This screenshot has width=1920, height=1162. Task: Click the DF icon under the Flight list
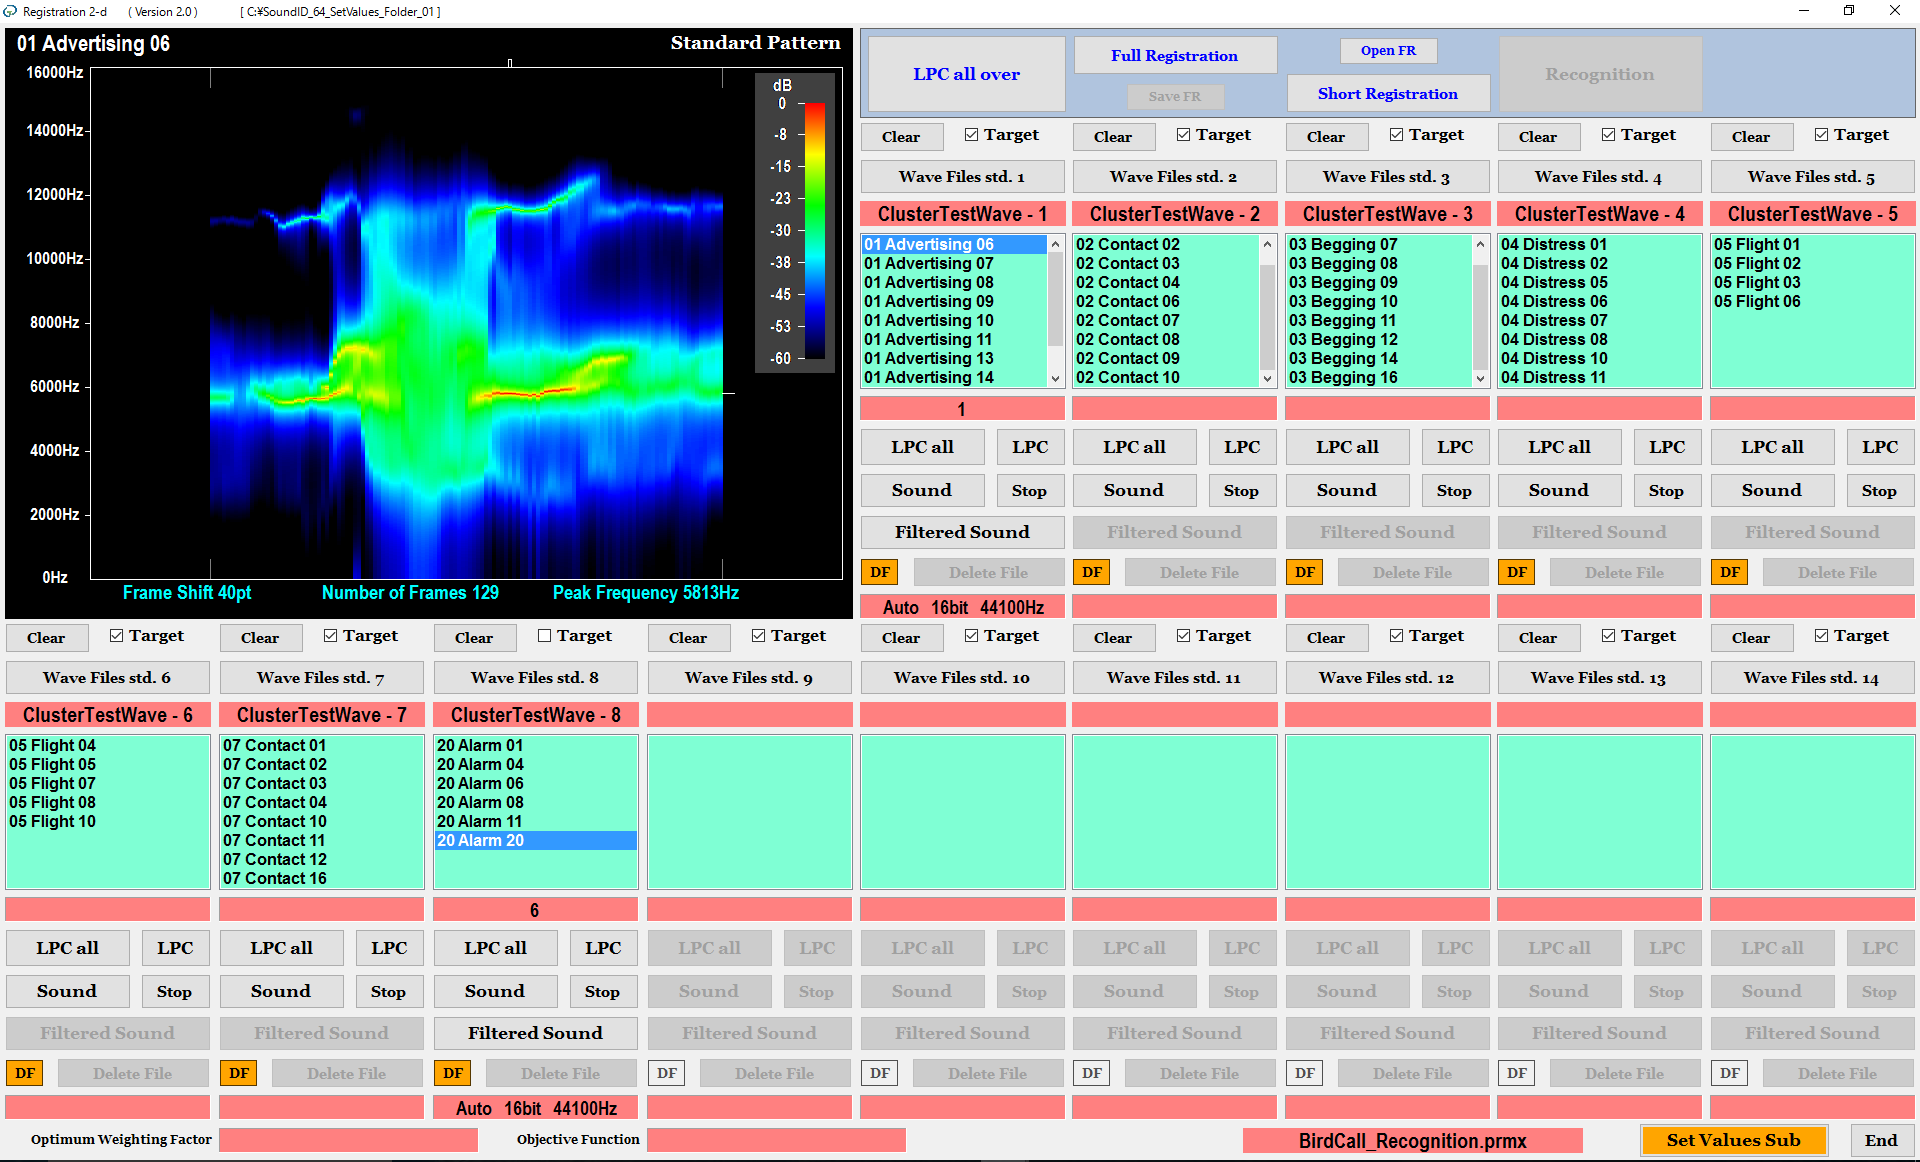(24, 1072)
